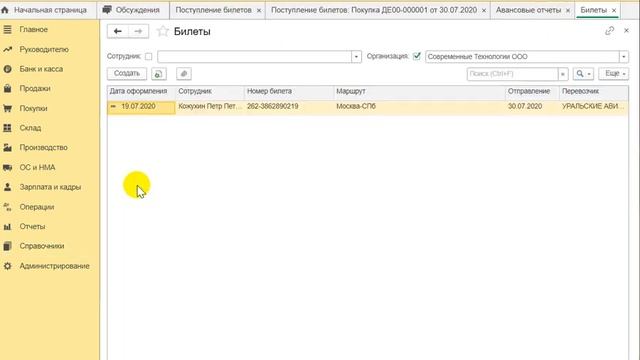
Task: Open the Еще menu
Action: 613,74
